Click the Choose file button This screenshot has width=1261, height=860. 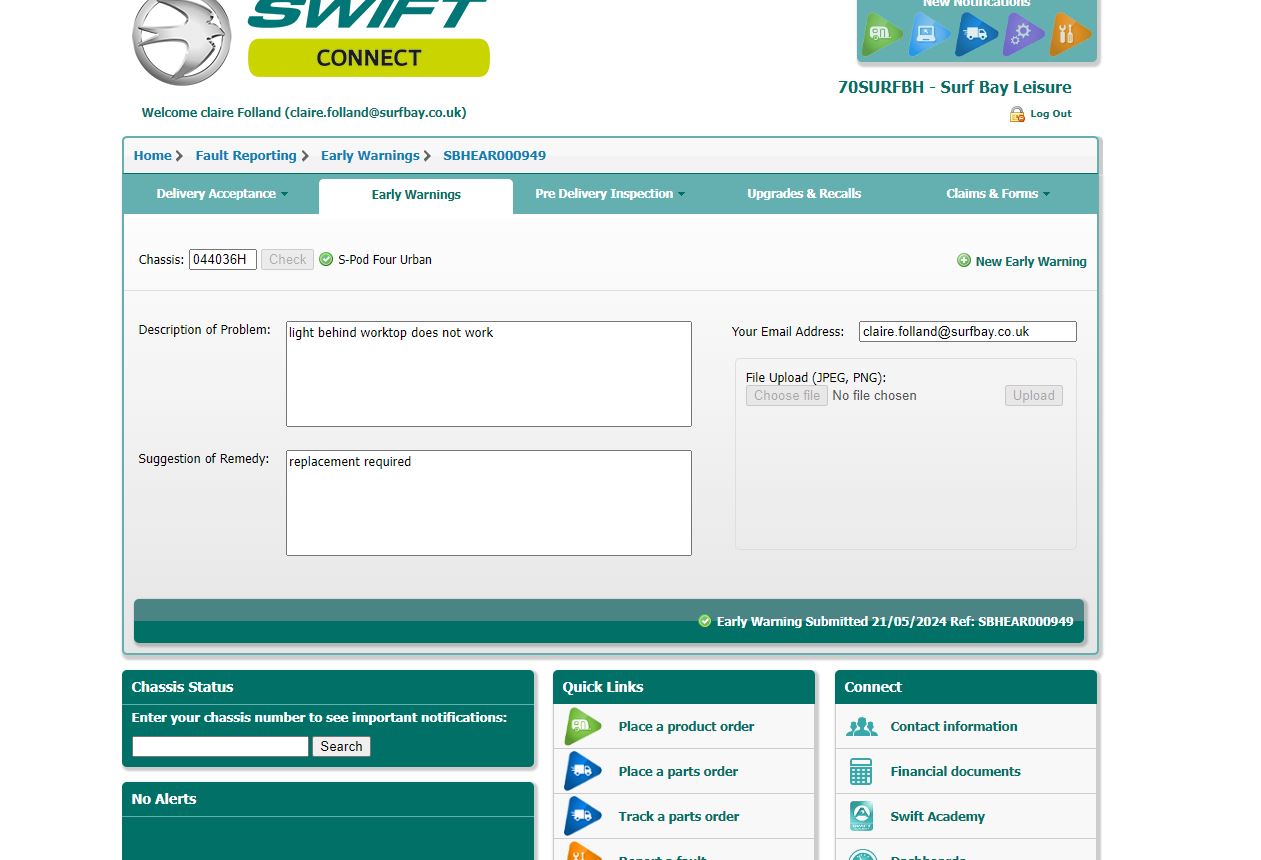tap(787, 395)
